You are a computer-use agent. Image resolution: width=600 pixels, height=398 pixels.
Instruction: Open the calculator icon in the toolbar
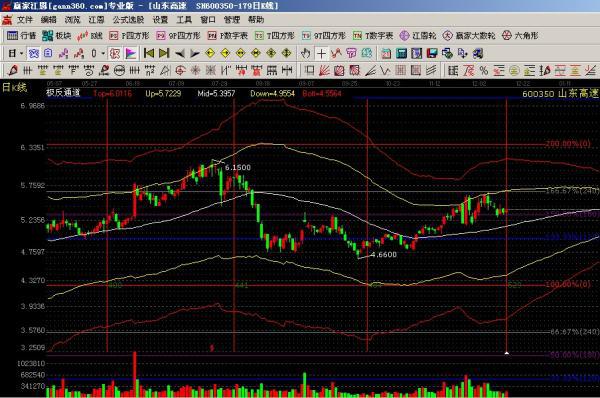tap(401, 54)
